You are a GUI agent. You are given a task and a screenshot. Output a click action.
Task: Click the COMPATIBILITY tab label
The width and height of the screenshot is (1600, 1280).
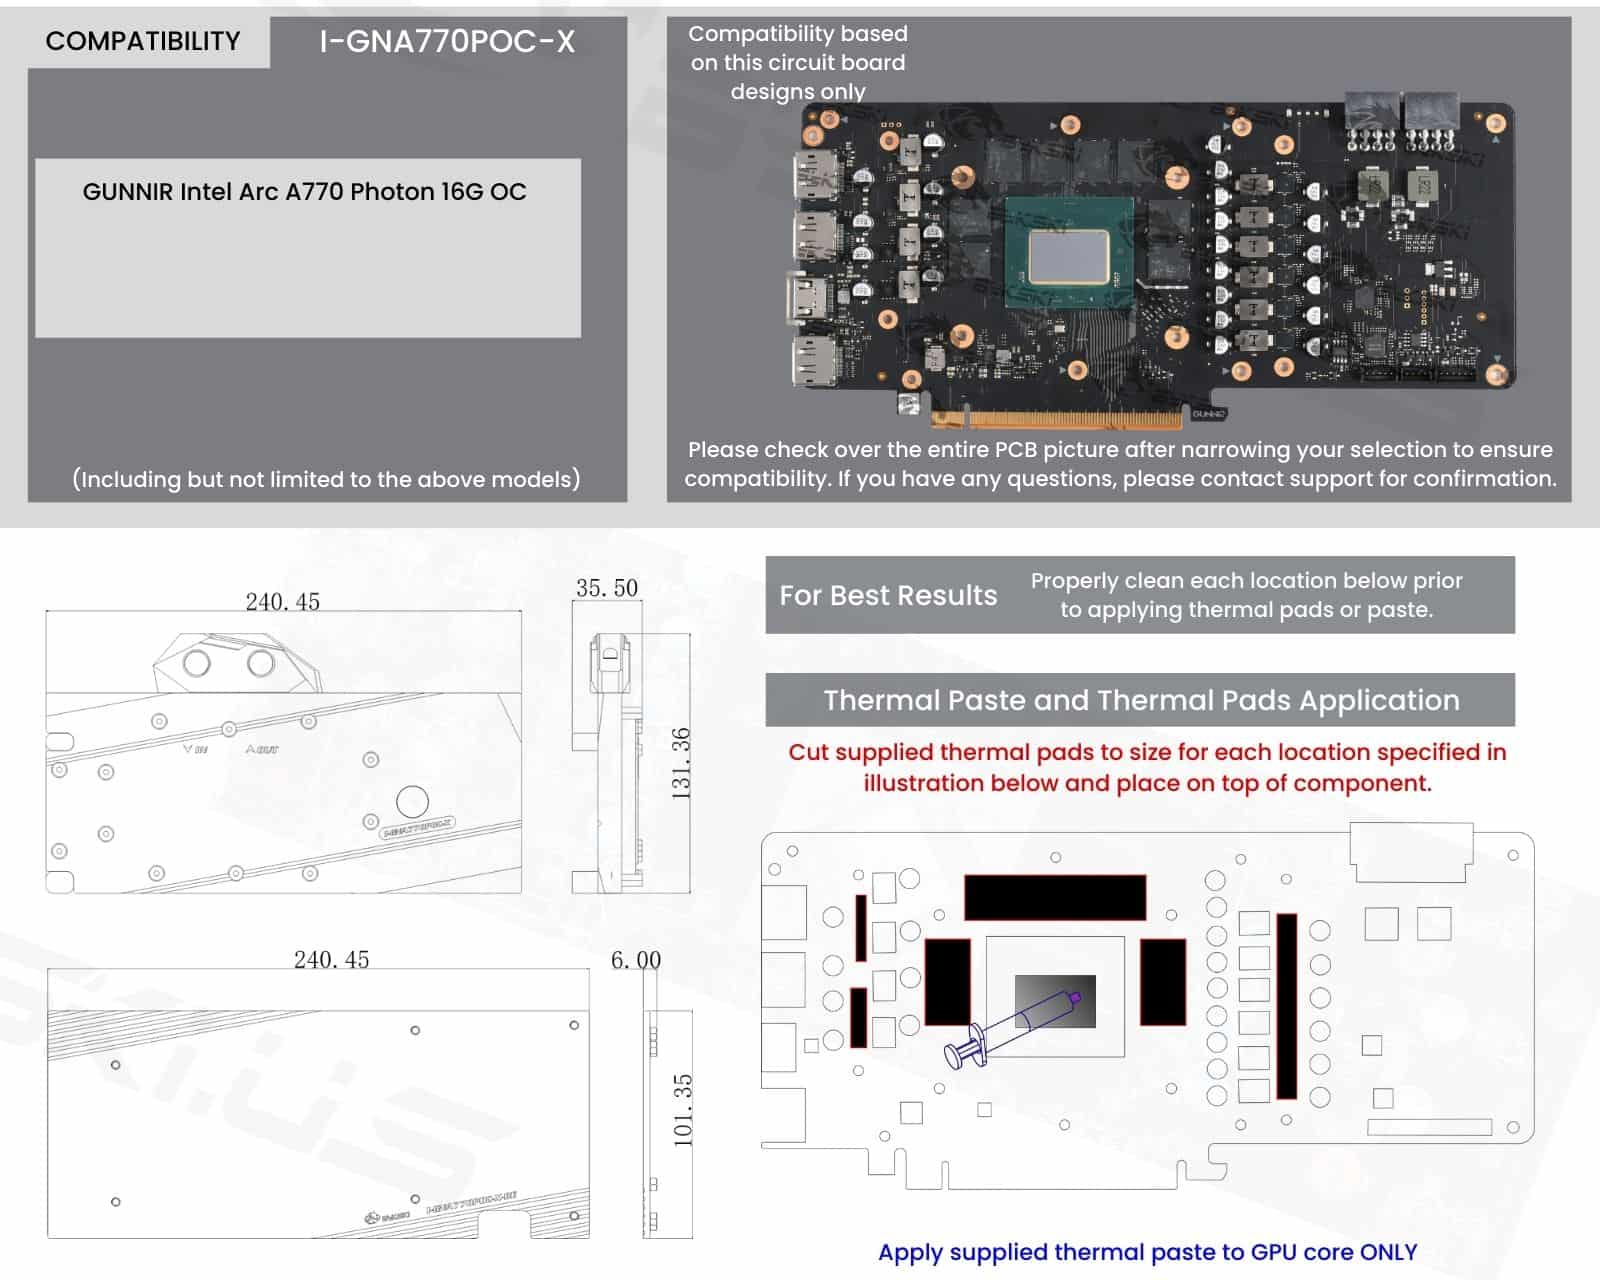(143, 41)
